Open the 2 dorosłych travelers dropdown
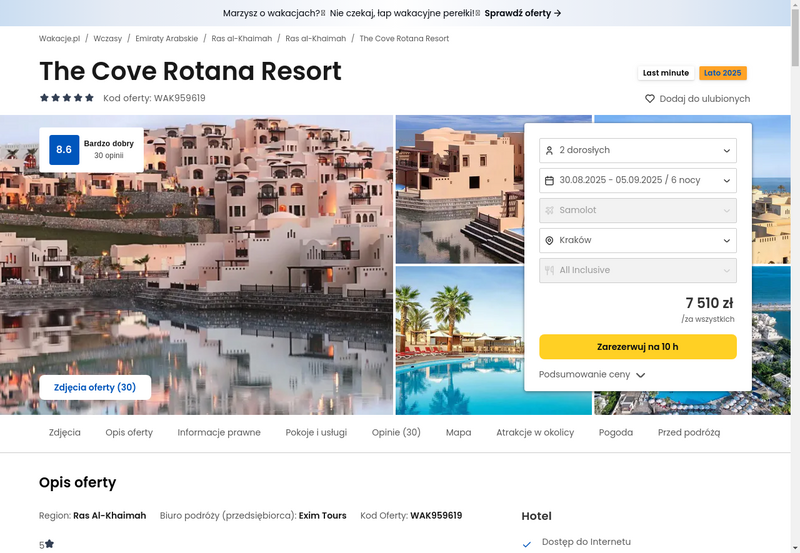This screenshot has height=553, width=800. coord(638,150)
